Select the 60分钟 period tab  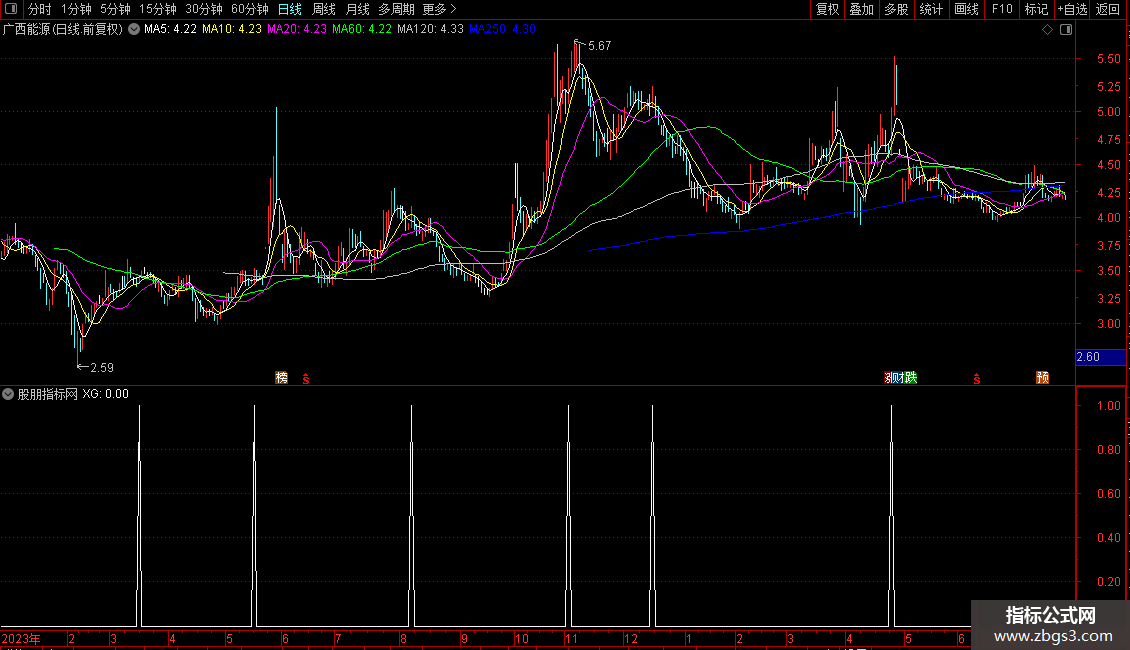point(250,9)
